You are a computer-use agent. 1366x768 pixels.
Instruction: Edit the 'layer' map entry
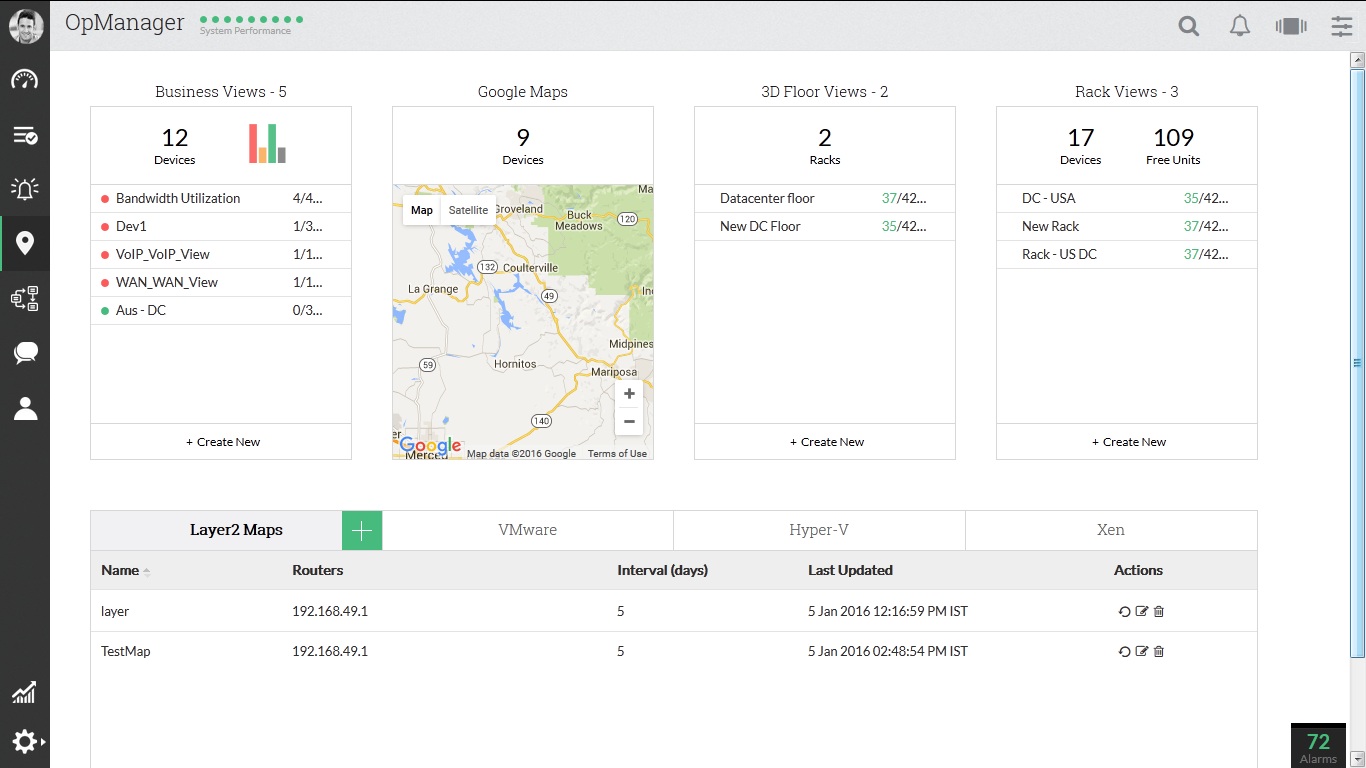(x=1142, y=611)
